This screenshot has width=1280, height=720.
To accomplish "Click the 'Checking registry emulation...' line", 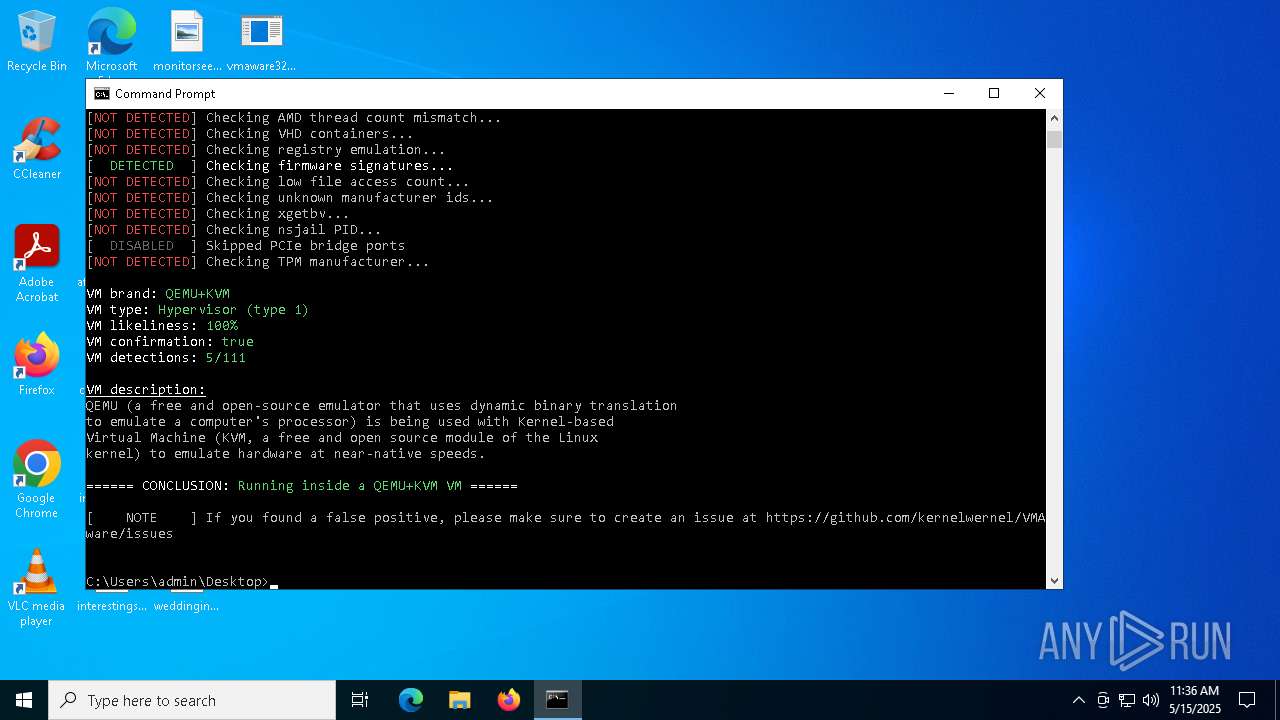I will 266,150.
